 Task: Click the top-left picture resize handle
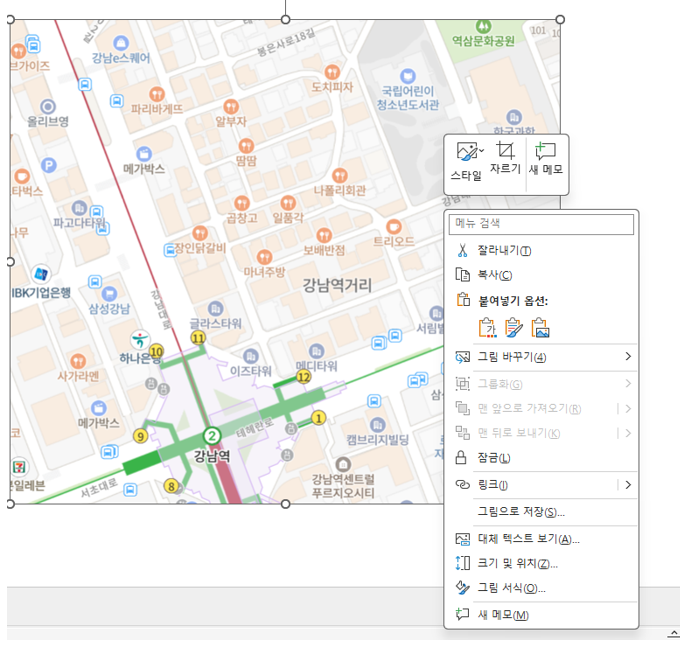(x=10, y=20)
